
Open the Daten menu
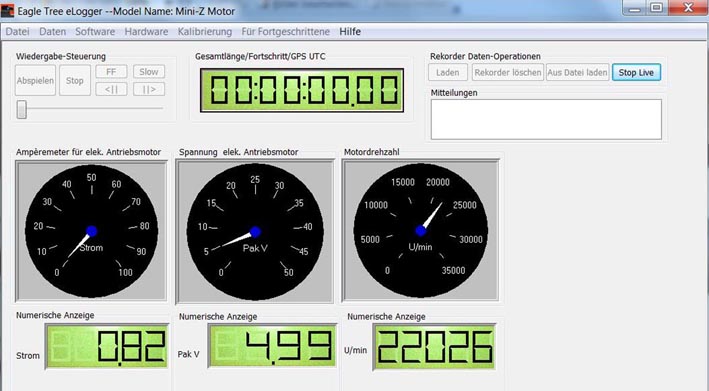coord(52,32)
